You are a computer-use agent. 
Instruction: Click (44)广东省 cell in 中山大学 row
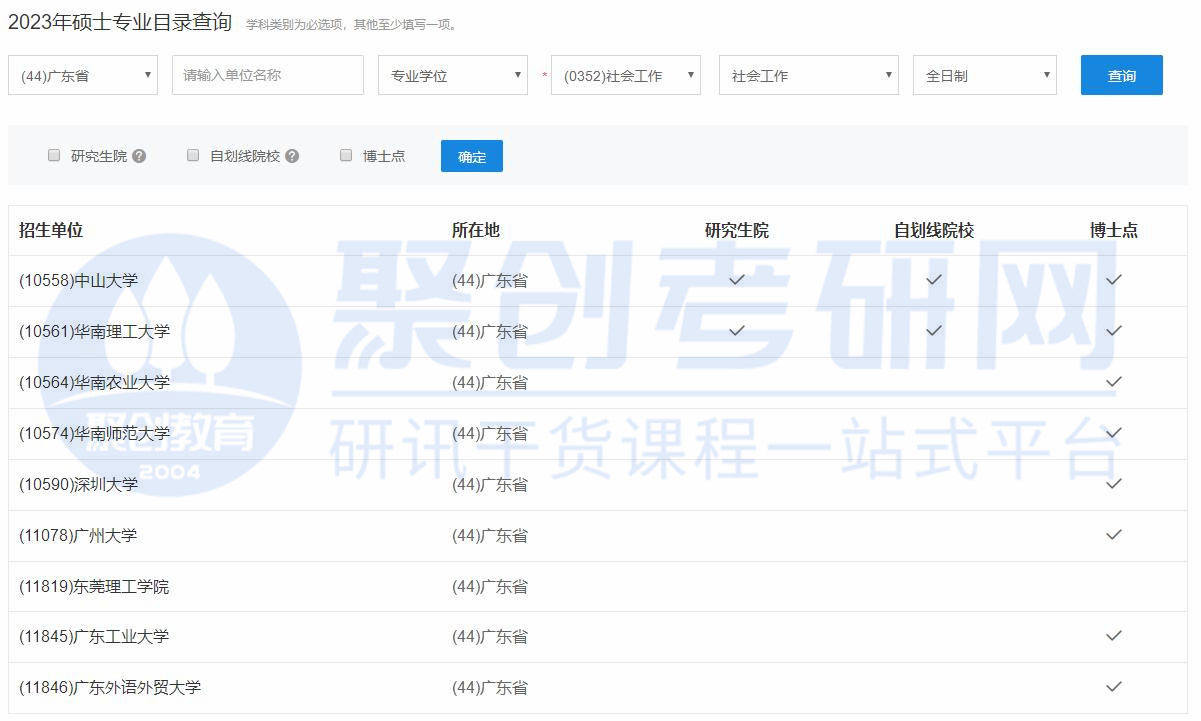pyautogui.click(x=490, y=280)
